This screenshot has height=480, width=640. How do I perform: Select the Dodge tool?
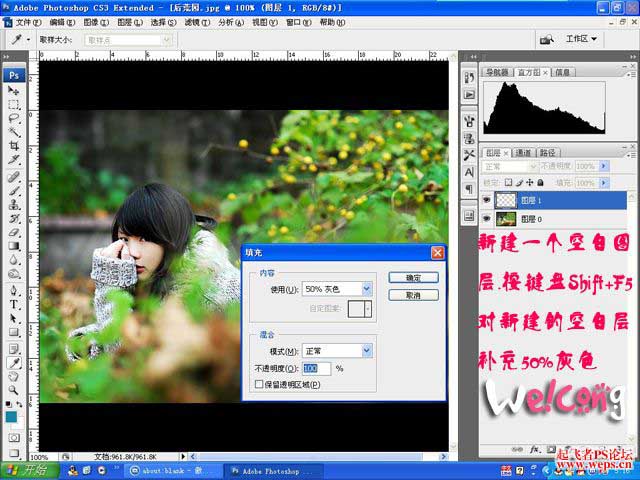[x=13, y=274]
